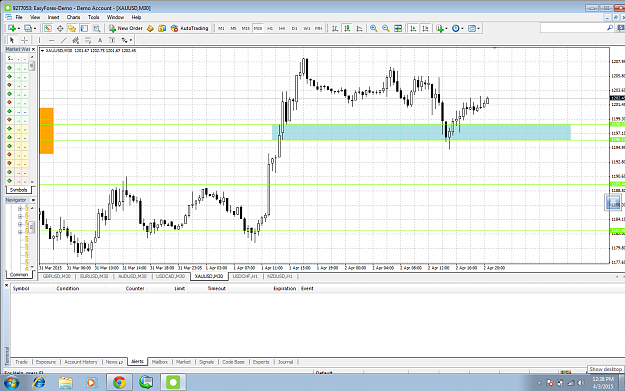625x391 pixels.
Task: Switch the chart to M15 timeframe
Action: [x=246, y=28]
